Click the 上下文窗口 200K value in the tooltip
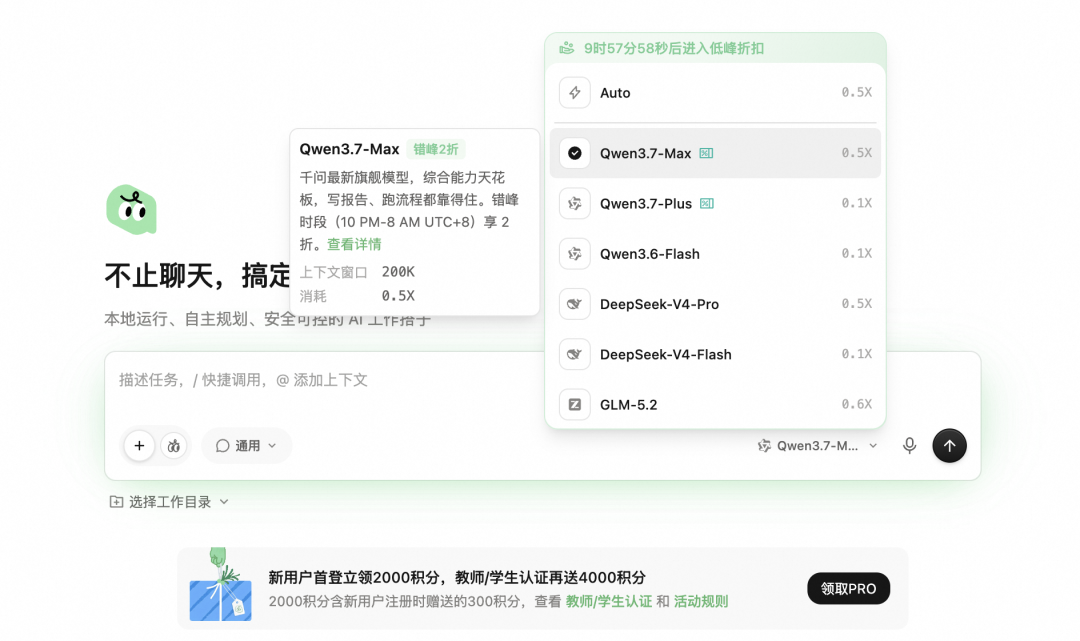 (x=398, y=272)
